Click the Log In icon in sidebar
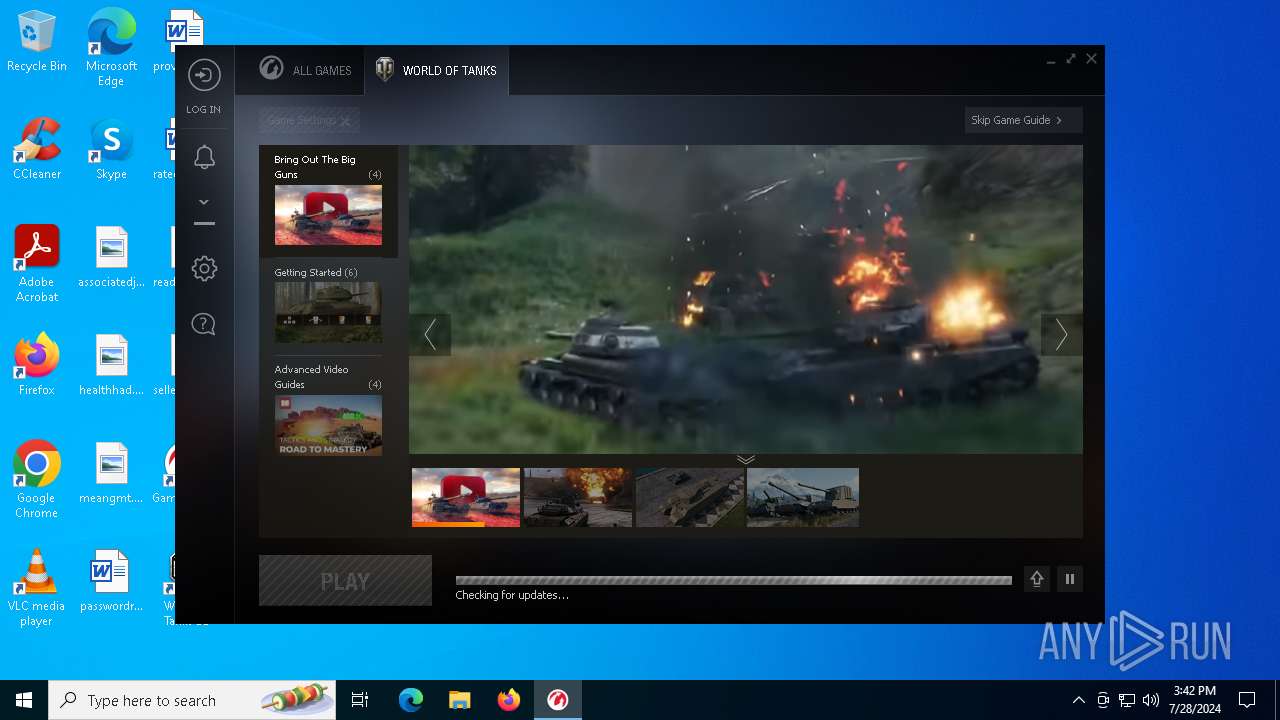The image size is (1280, 720). tap(204, 76)
